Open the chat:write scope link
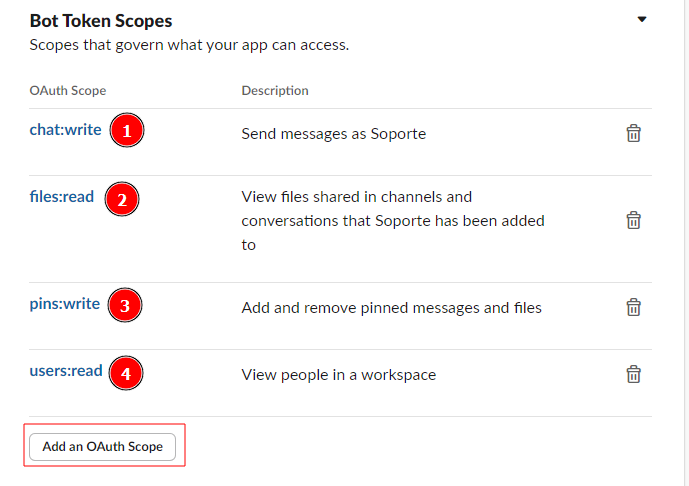 (65, 129)
